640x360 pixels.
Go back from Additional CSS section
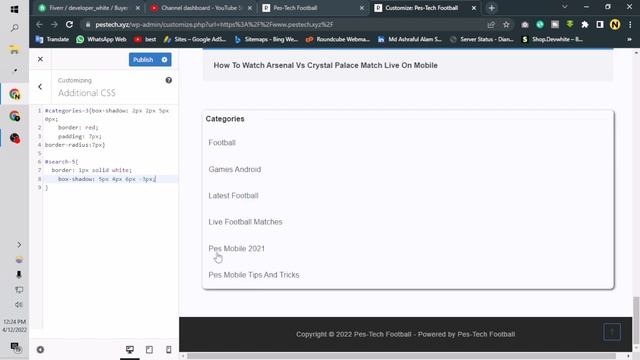(40, 87)
